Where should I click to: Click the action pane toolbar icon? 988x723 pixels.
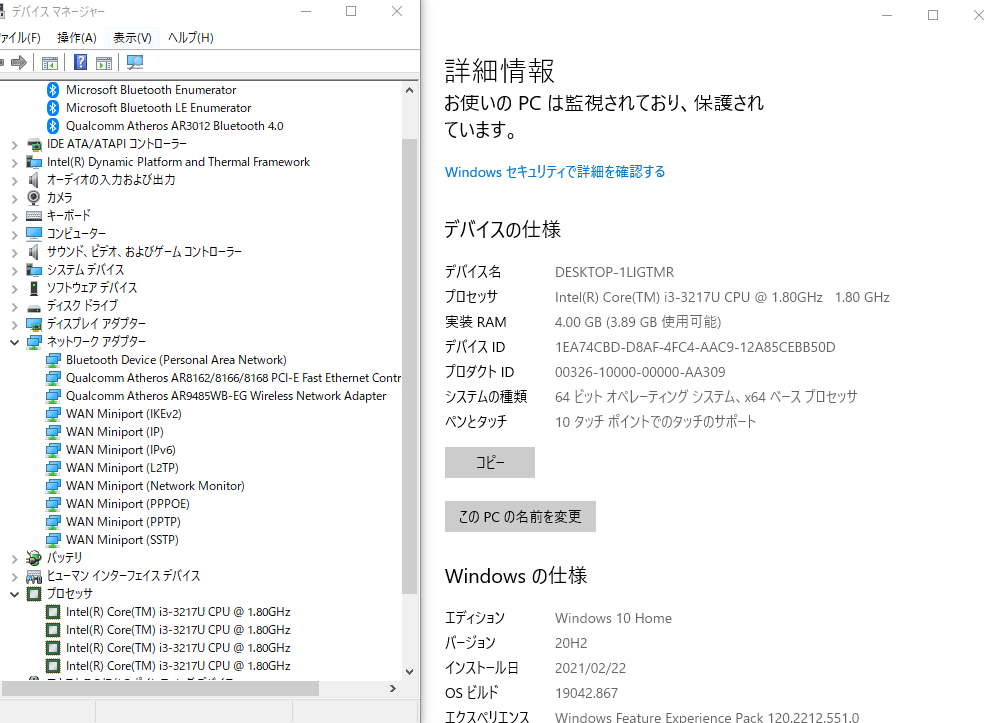click(104, 62)
